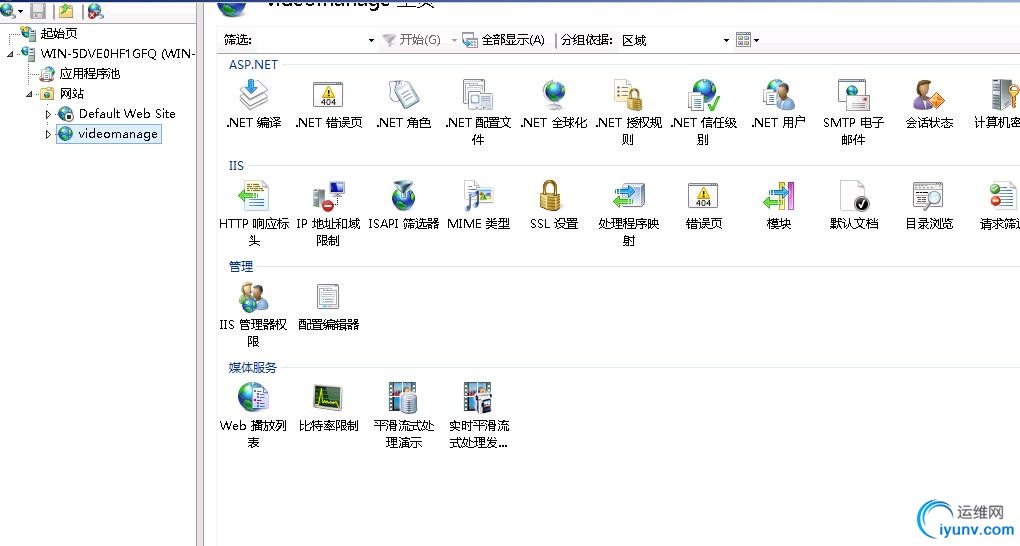Image resolution: width=1020 pixels, height=546 pixels.
Task: Open the .NET 编译 feature
Action: [254, 104]
